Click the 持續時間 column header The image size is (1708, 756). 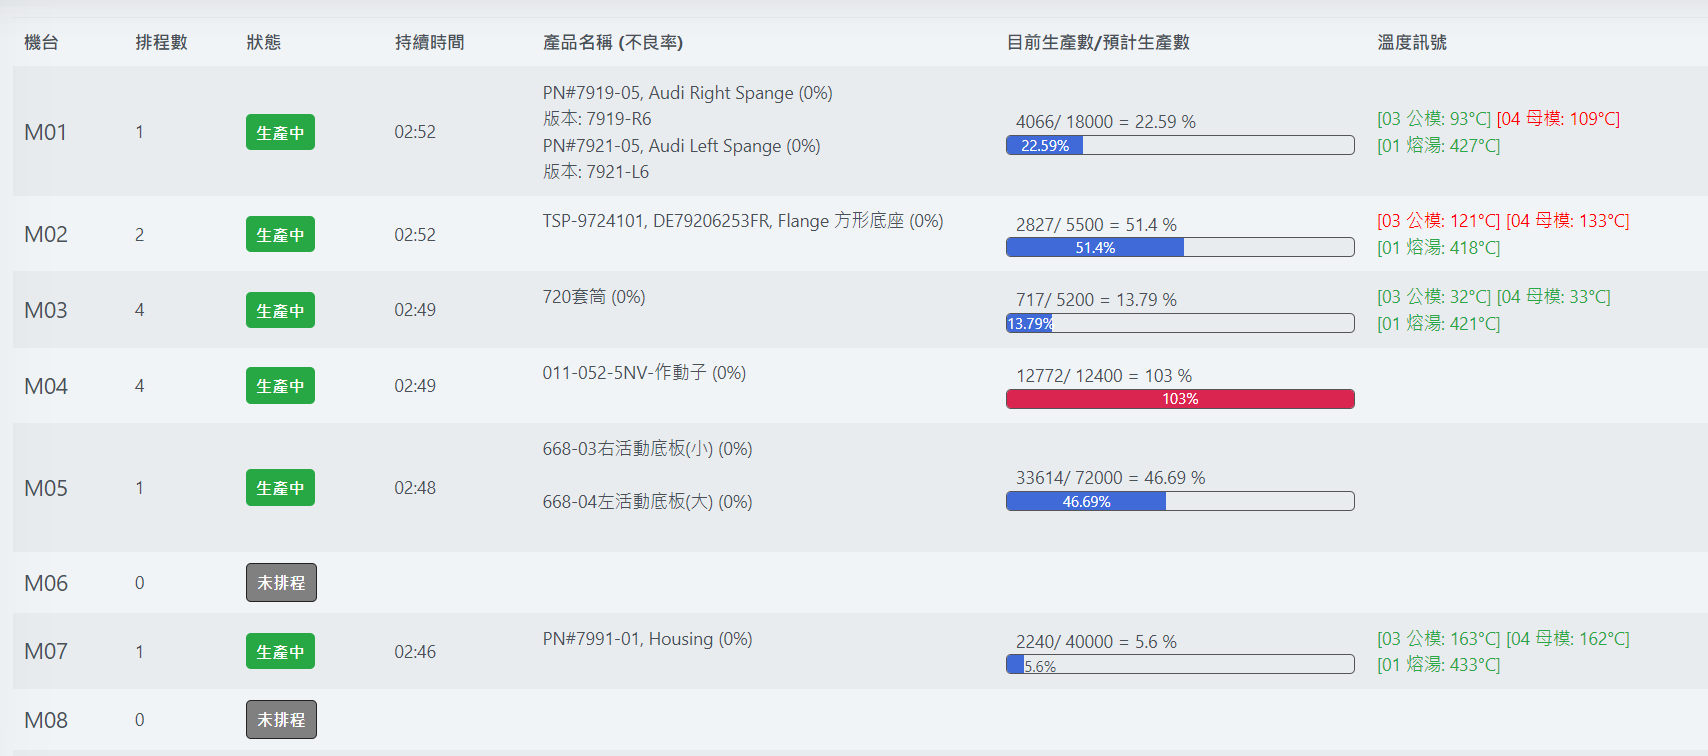point(429,42)
